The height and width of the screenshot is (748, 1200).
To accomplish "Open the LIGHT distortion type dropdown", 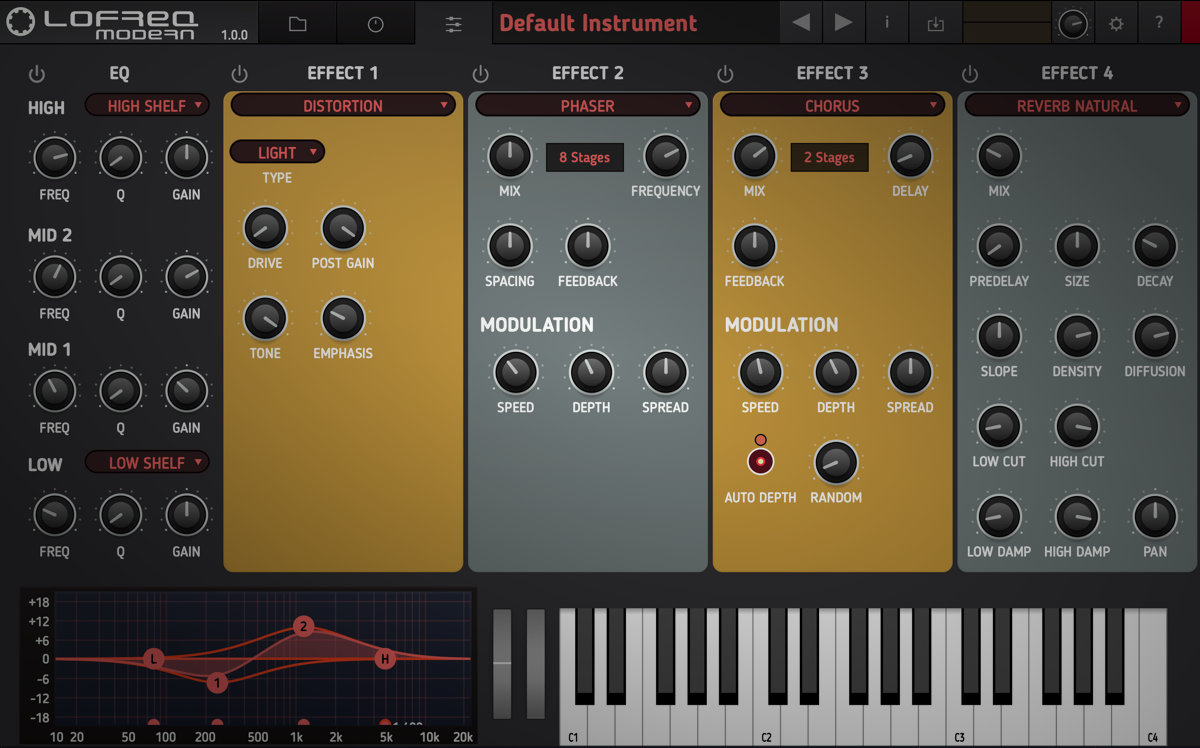I will click(276, 151).
